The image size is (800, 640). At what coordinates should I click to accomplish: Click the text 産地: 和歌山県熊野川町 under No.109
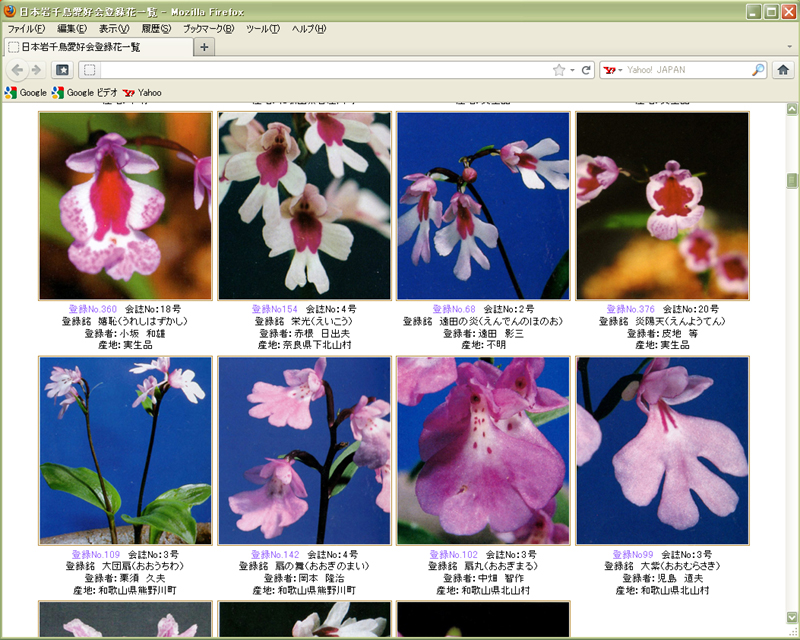[x=125, y=590]
